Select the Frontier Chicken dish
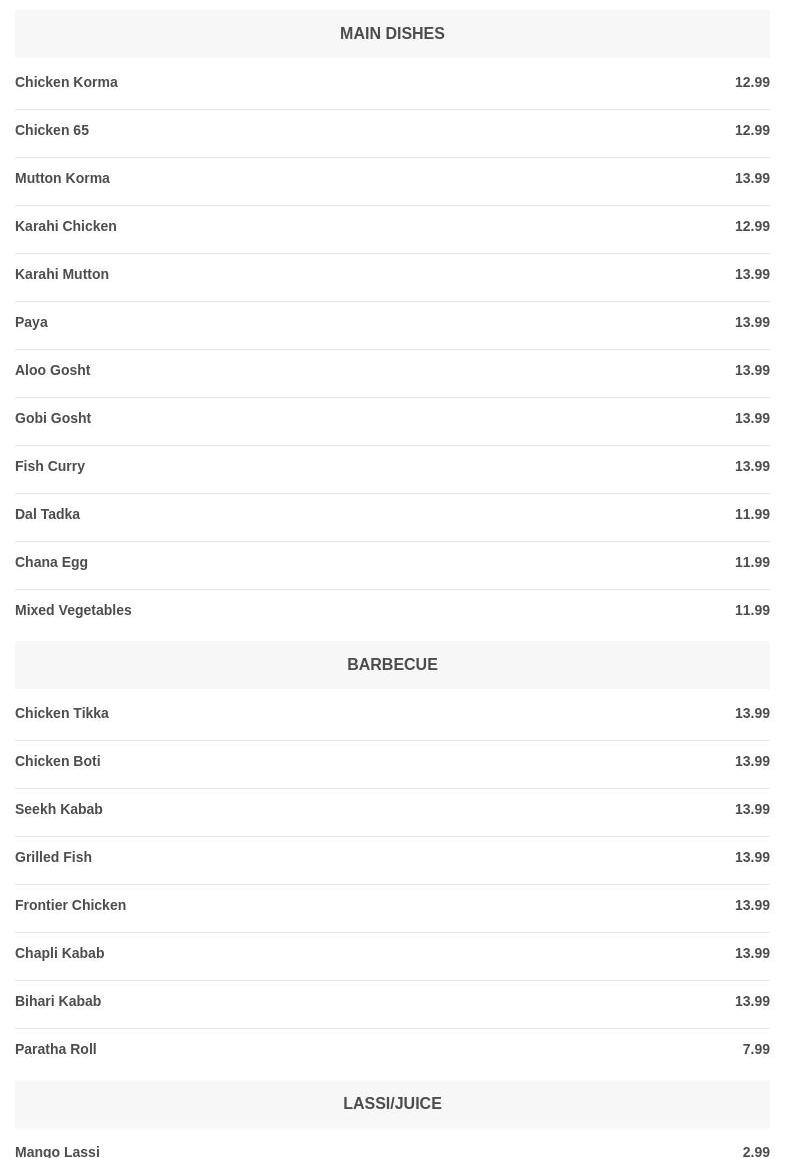Image resolution: width=785 pixels, height=1158 pixels. 70,905
